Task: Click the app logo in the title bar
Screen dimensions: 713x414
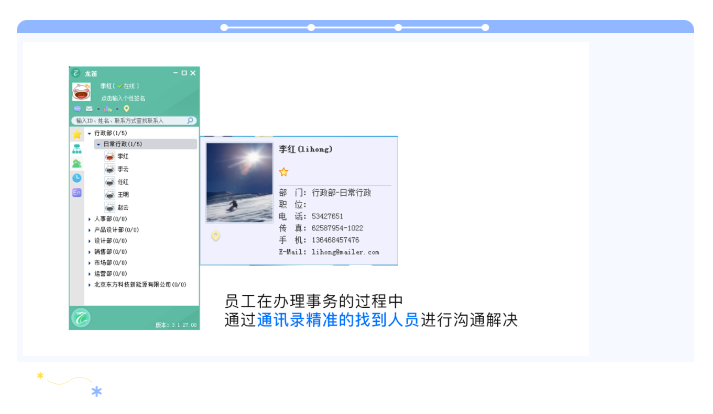Action: point(76,73)
